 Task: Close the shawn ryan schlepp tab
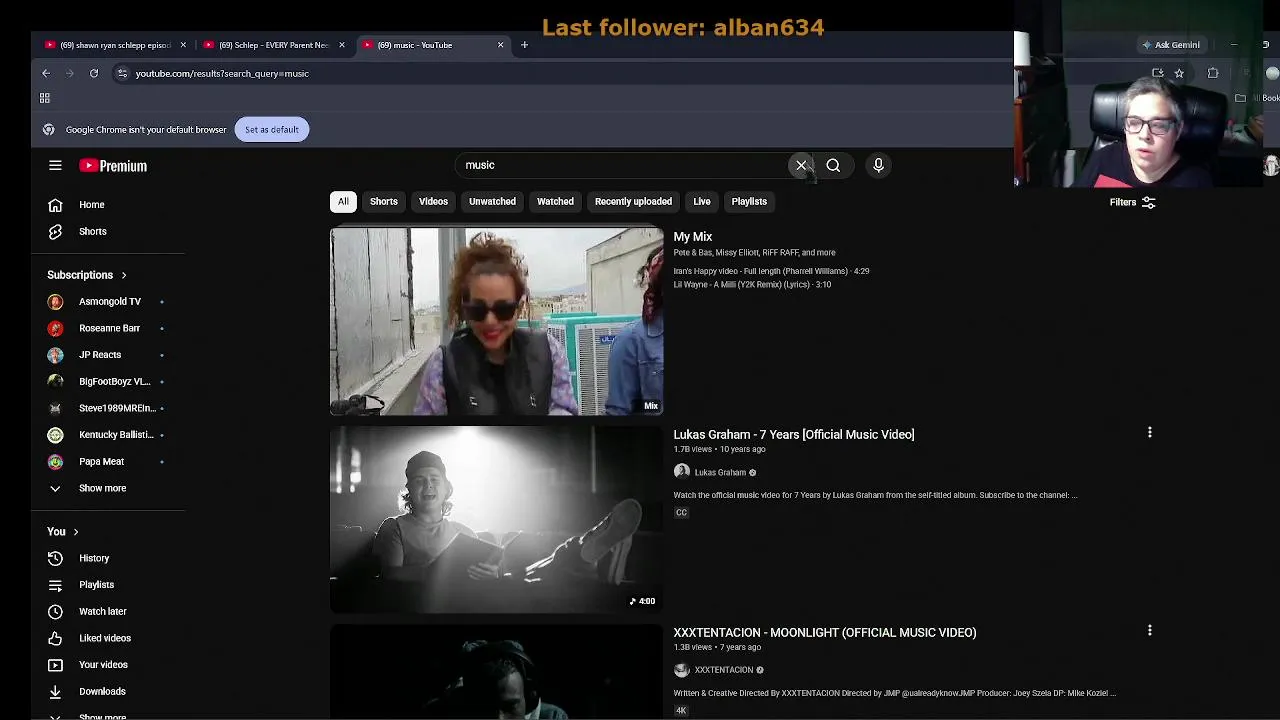tap(183, 45)
